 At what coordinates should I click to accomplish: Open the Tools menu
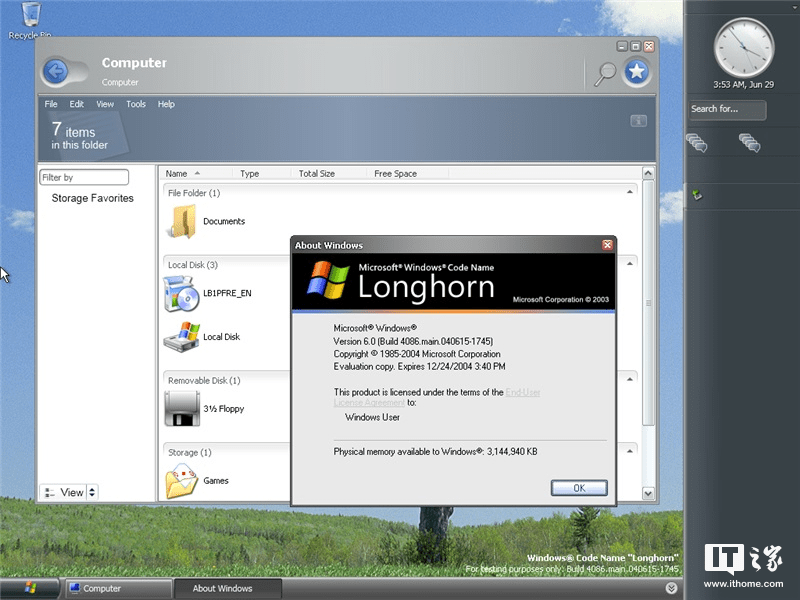[x=136, y=103]
